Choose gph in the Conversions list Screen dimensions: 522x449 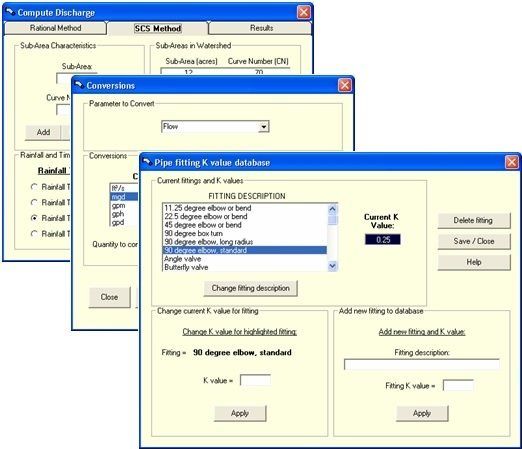[x=124, y=214]
